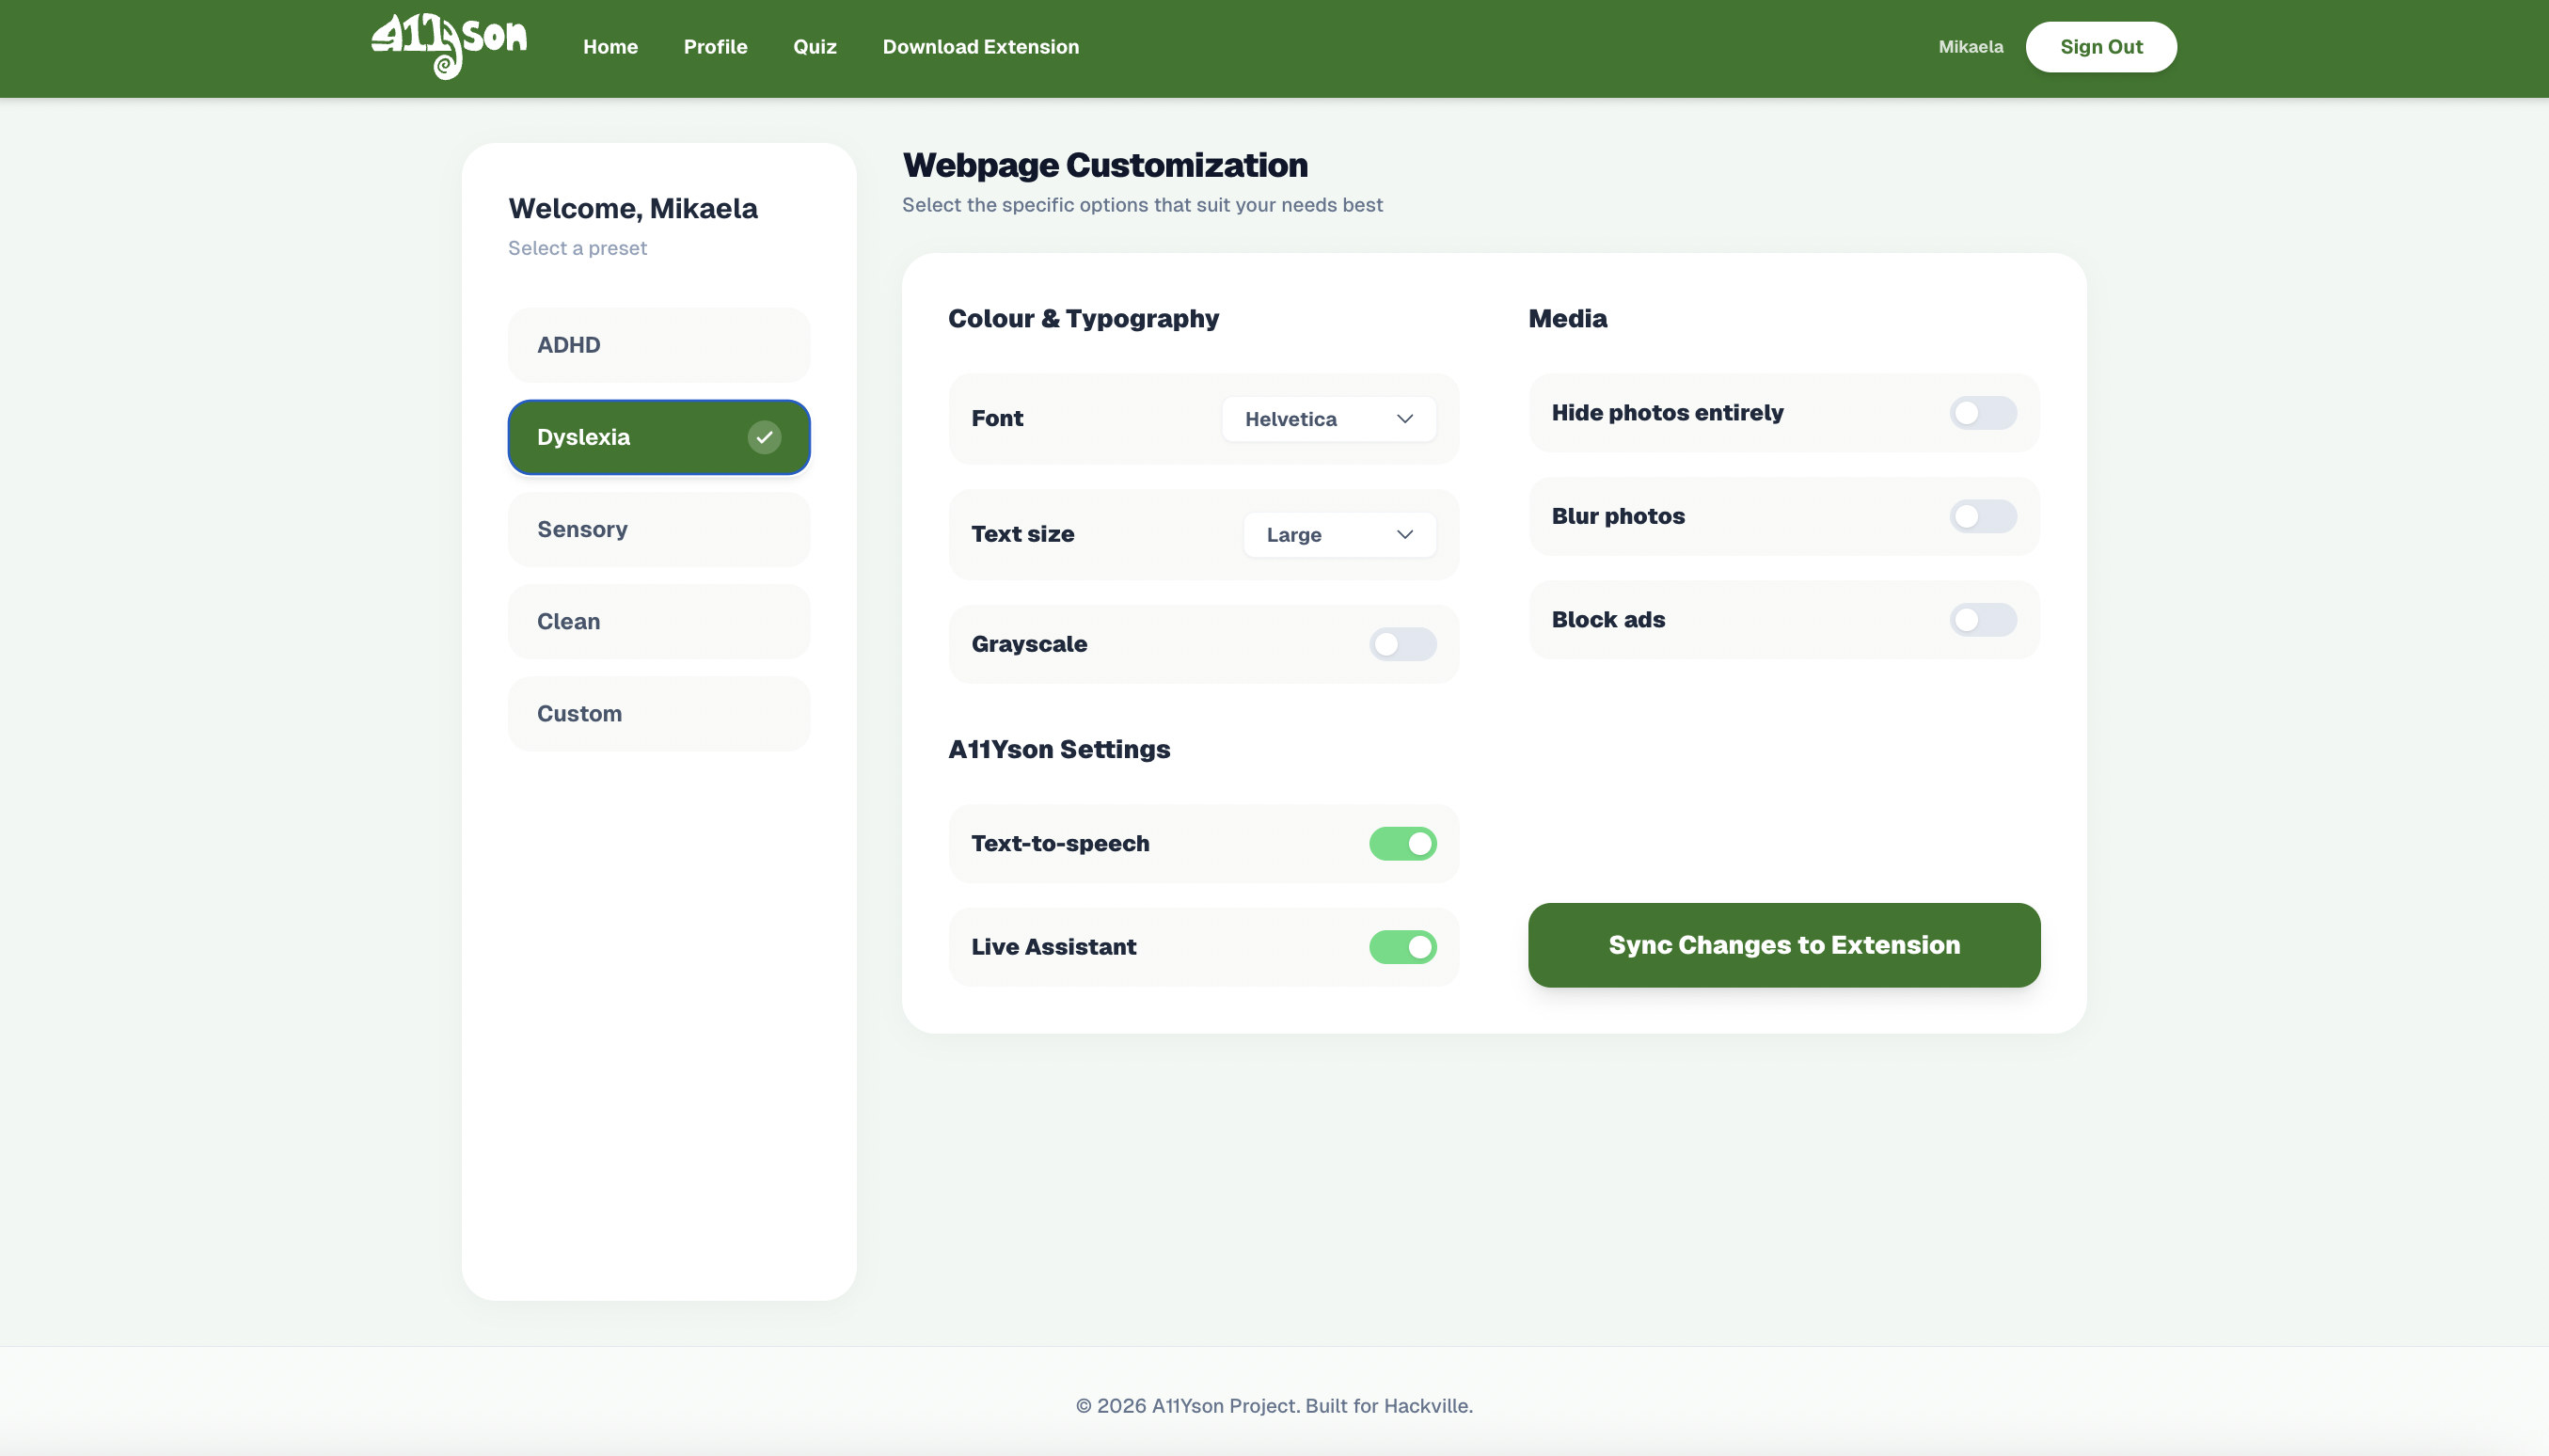The height and width of the screenshot is (1456, 2549).
Task: Switch on Blur photos
Action: tap(1982, 516)
